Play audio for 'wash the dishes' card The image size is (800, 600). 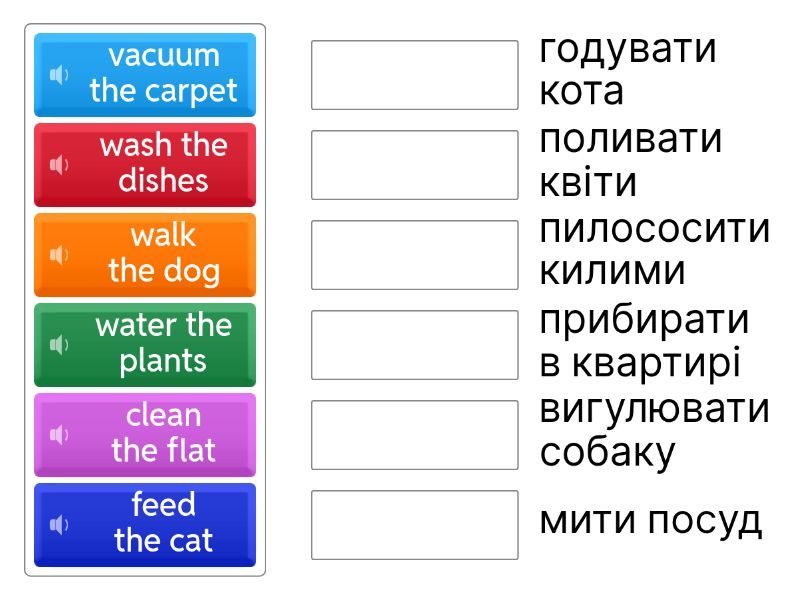[60, 165]
